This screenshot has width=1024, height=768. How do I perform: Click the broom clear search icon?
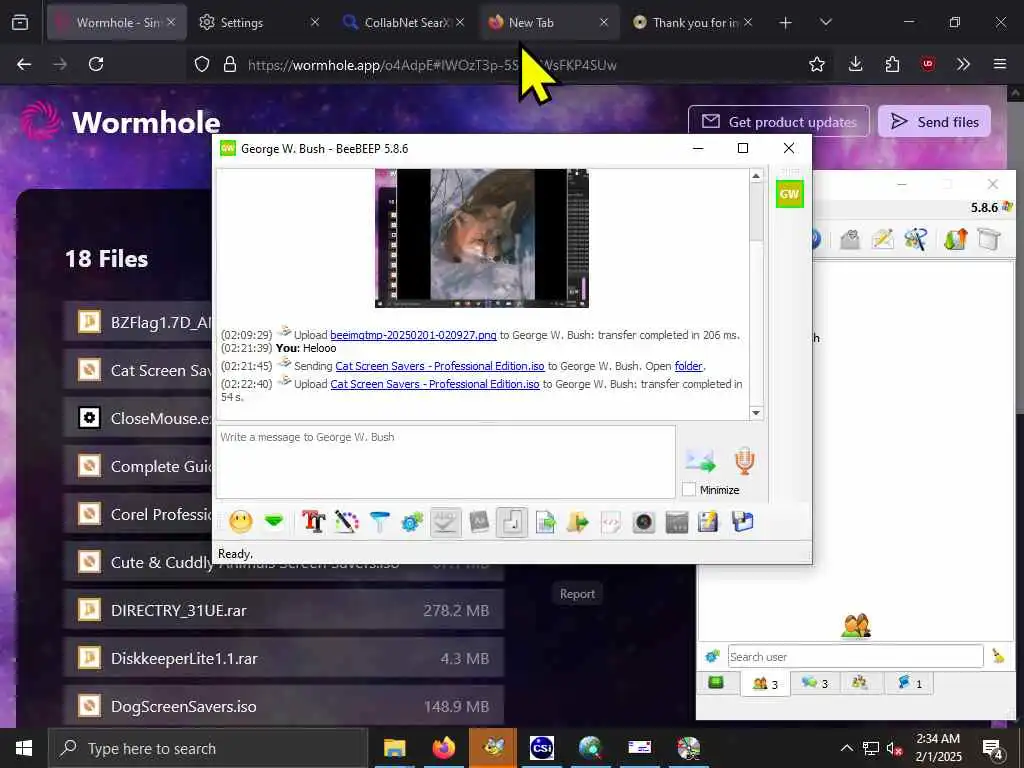coord(998,656)
